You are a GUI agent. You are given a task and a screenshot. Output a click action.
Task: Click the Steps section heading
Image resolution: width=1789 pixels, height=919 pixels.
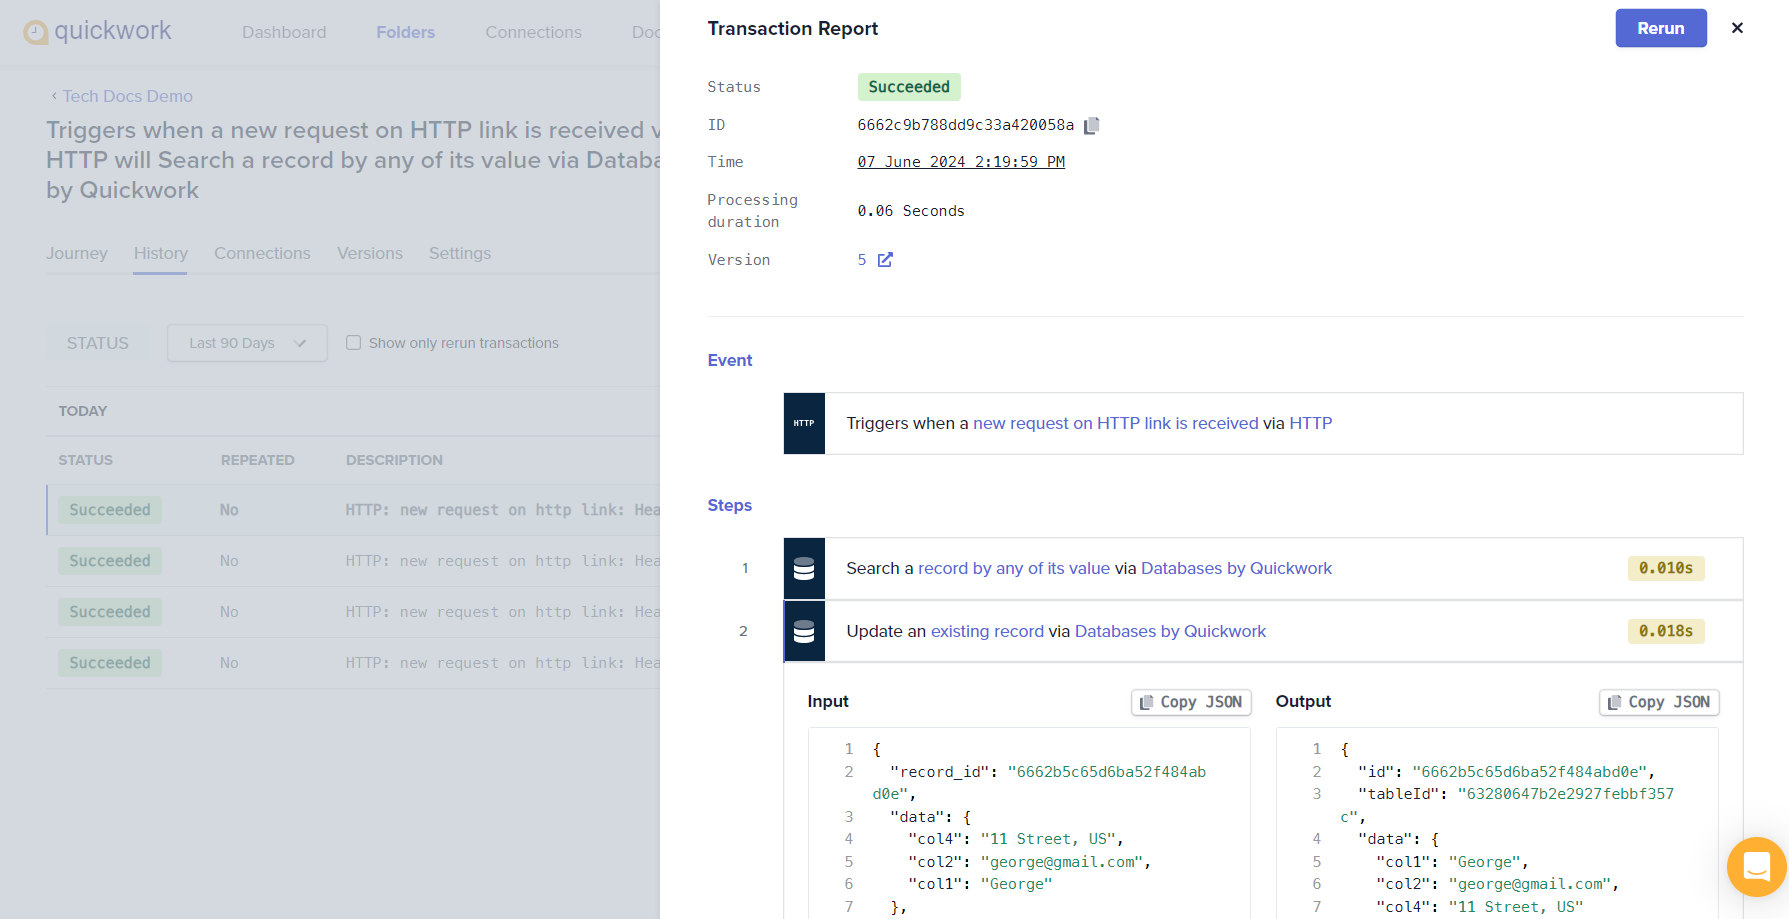[730, 506]
